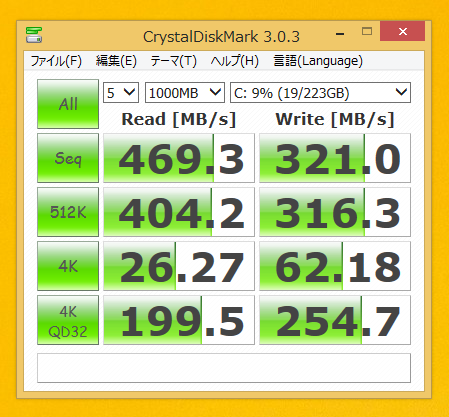The width and height of the screenshot is (449, 417).
Task: Select the 512K read result 404.2
Action: (x=179, y=212)
